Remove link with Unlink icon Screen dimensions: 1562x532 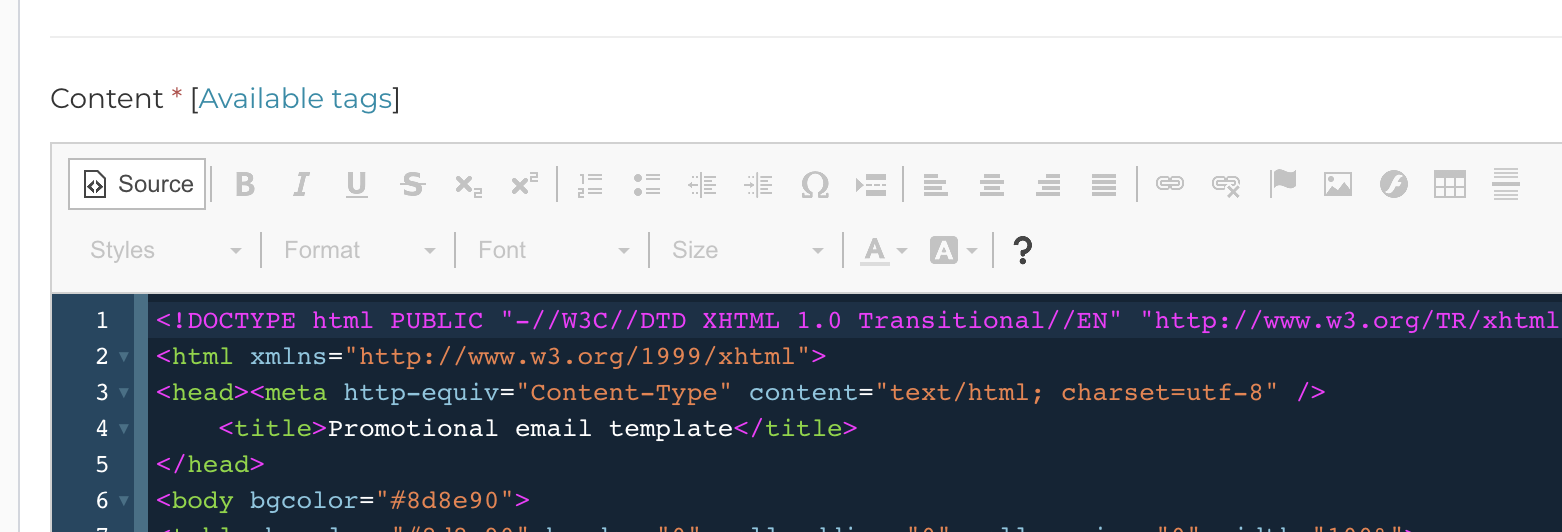[1226, 184]
